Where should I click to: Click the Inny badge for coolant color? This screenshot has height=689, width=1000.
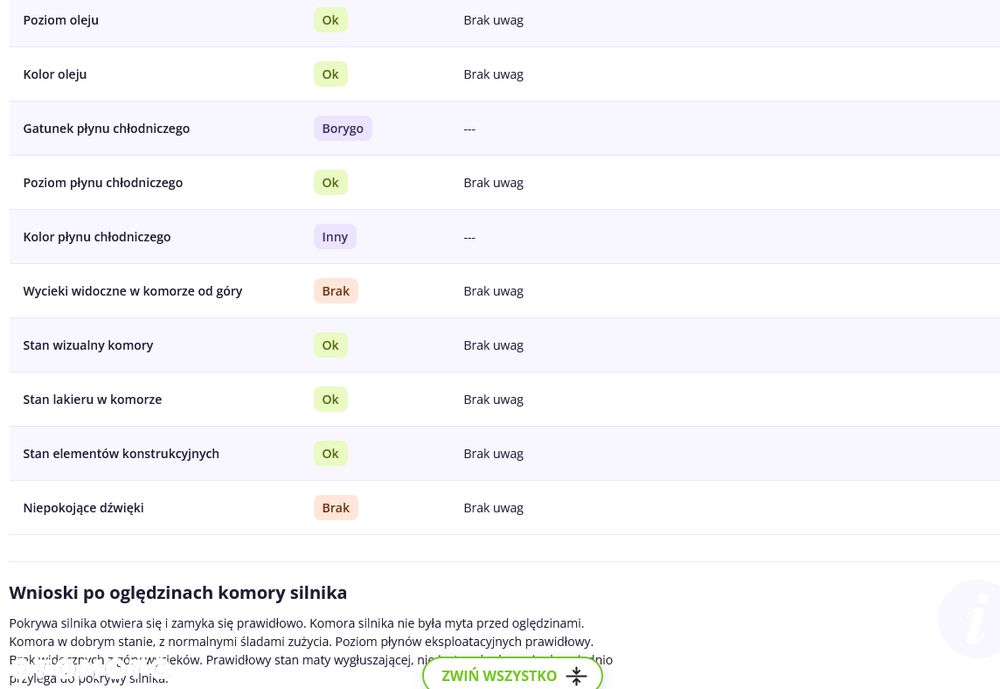(335, 237)
